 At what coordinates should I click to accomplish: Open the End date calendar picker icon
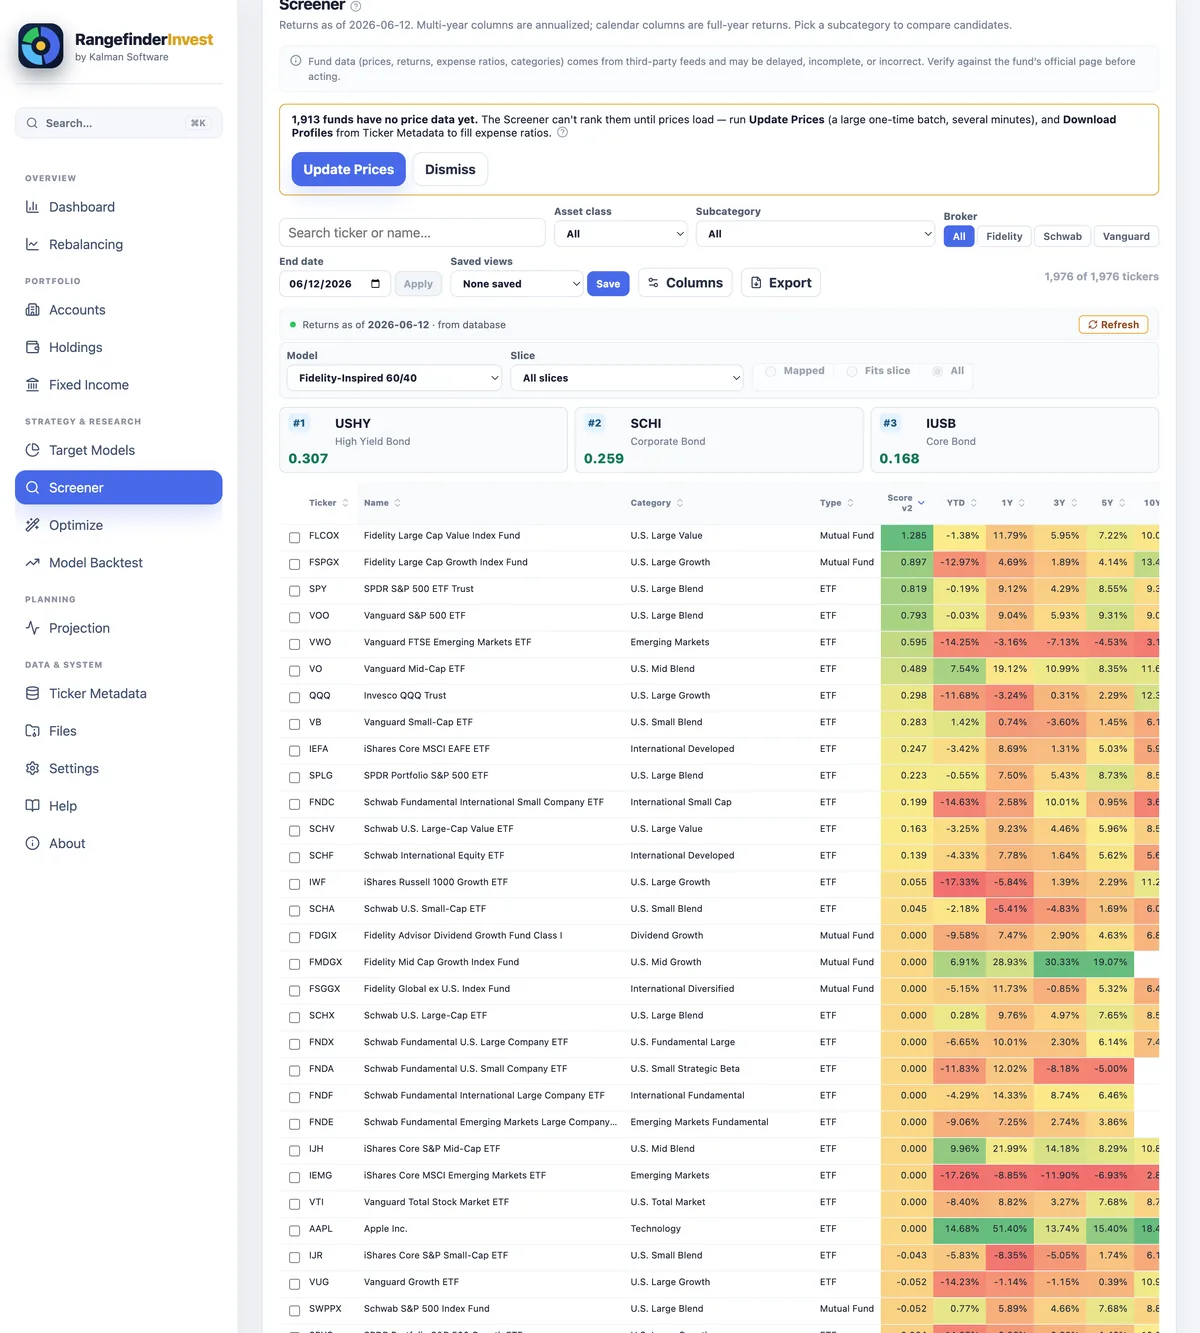pyautogui.click(x=375, y=284)
